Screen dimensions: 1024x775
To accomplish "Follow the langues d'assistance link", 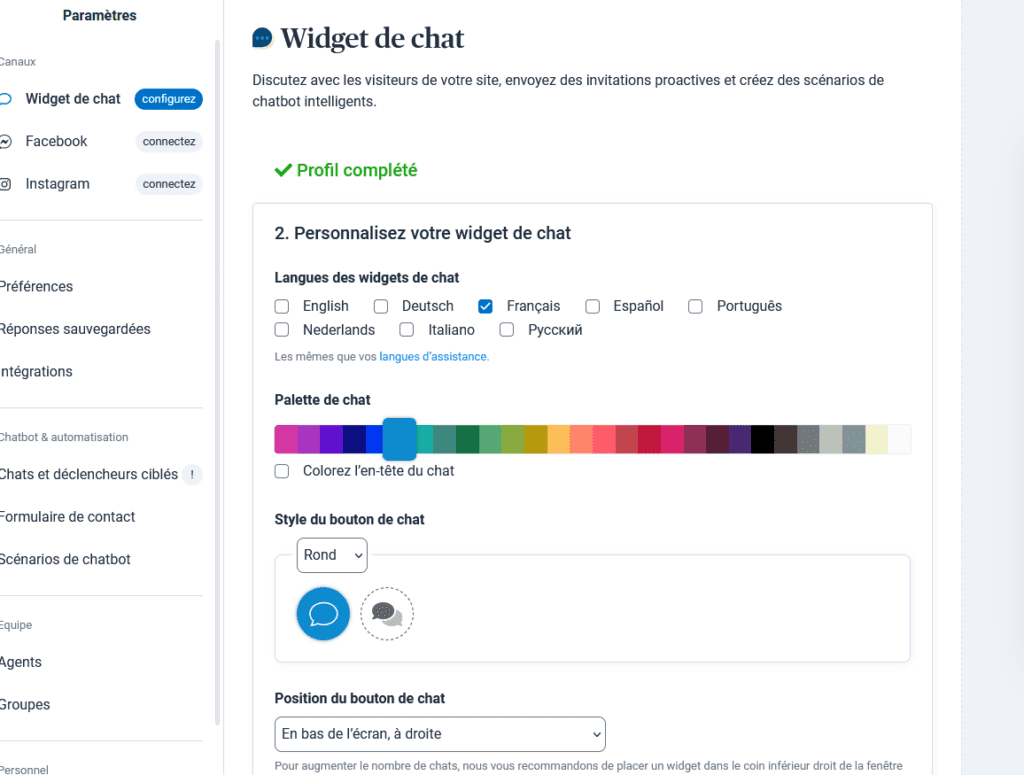I will pos(433,356).
